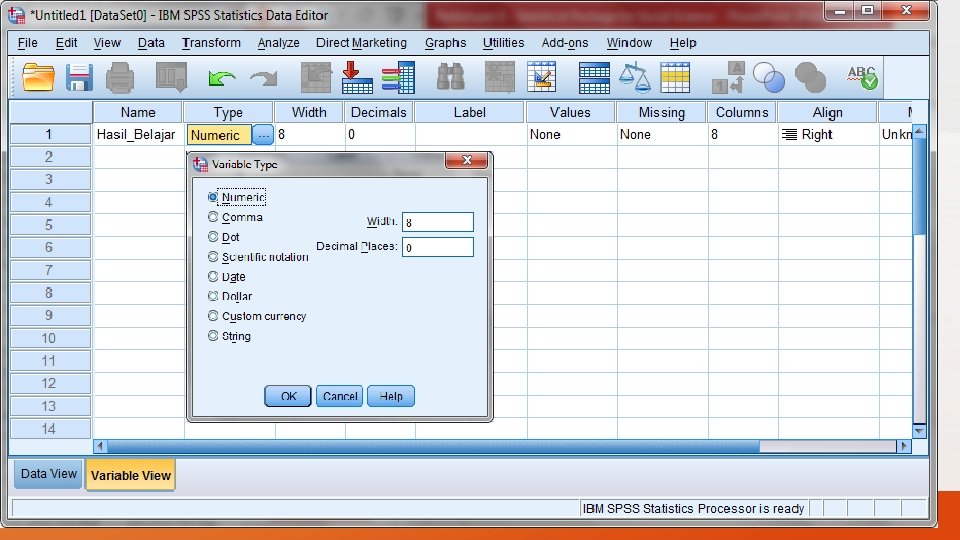Open the View menu
960x540 pixels.
pyautogui.click(x=107, y=43)
